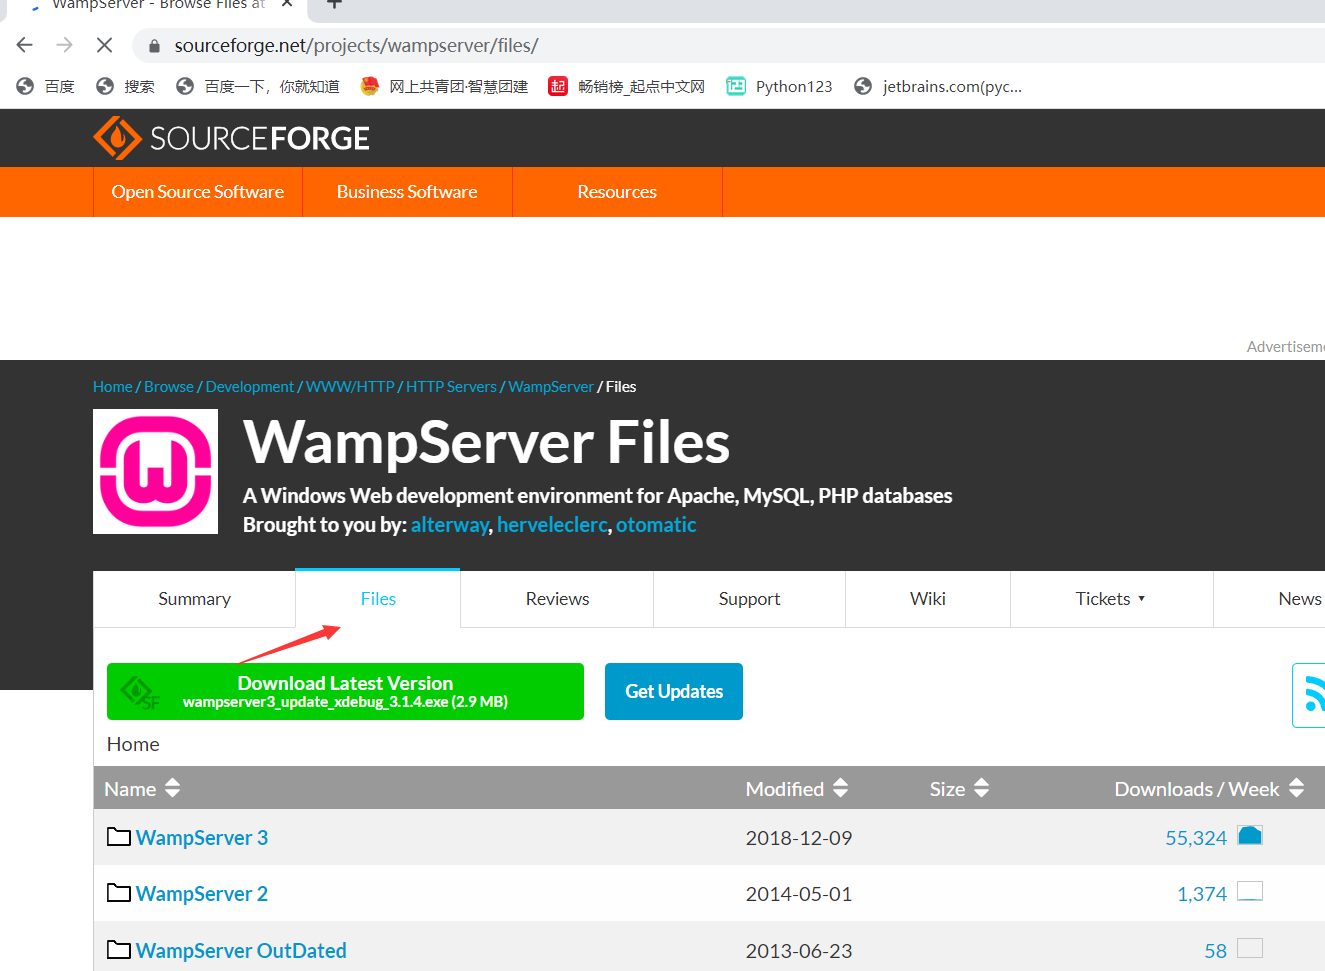This screenshot has height=971, width=1325.
Task: Open the Resources menu
Action: [617, 192]
